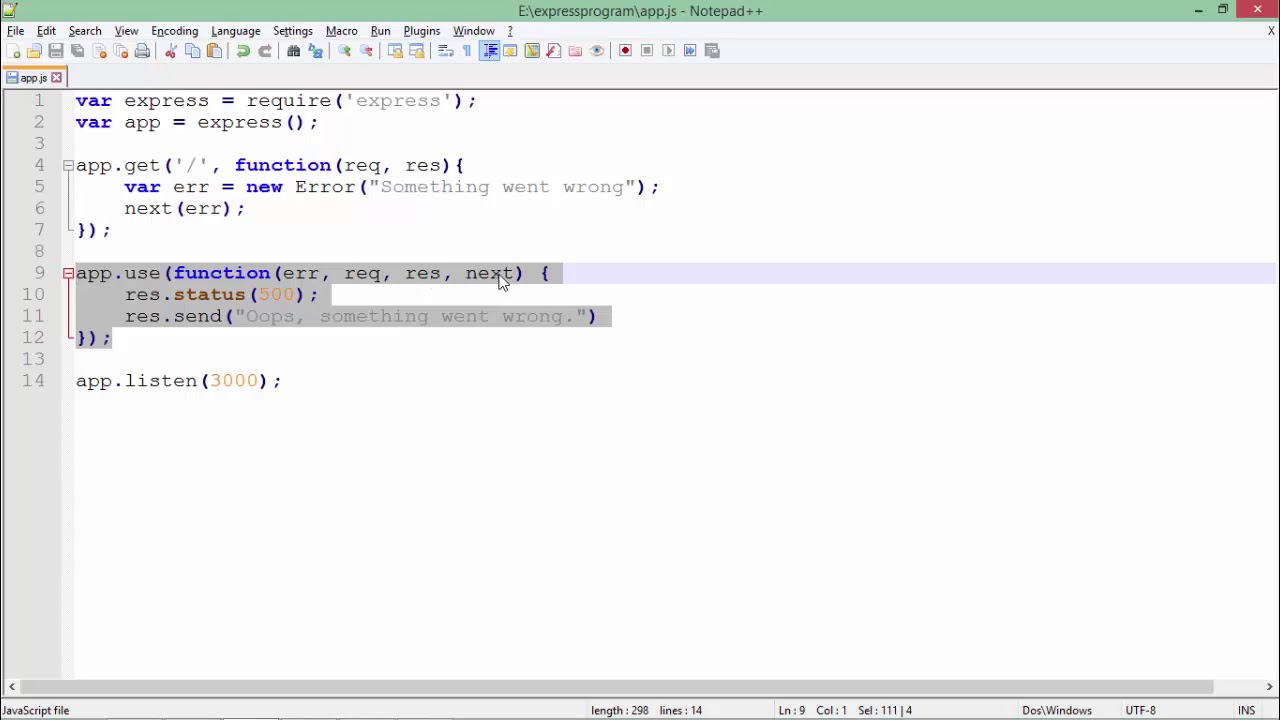
Task: Toggle the Function List panel icon
Action: pyautogui.click(x=553, y=51)
